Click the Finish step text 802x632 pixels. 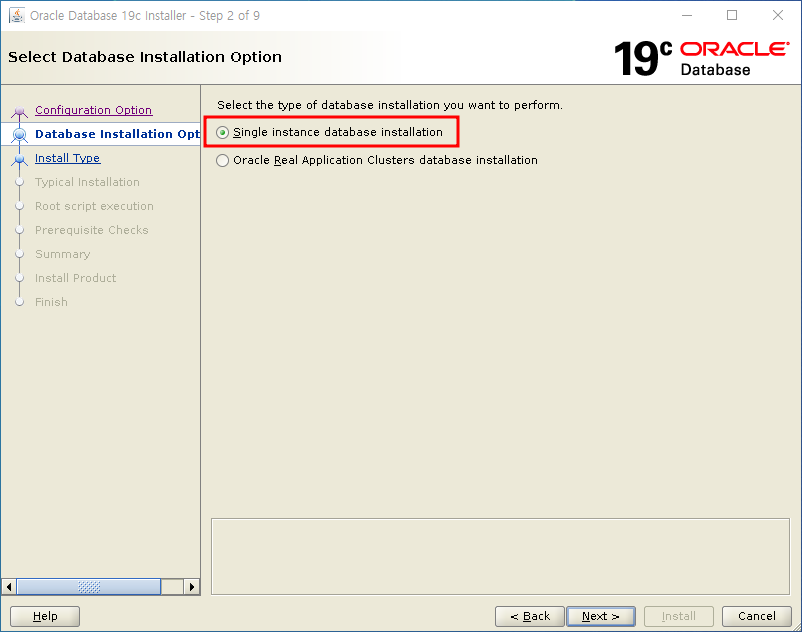(51, 302)
